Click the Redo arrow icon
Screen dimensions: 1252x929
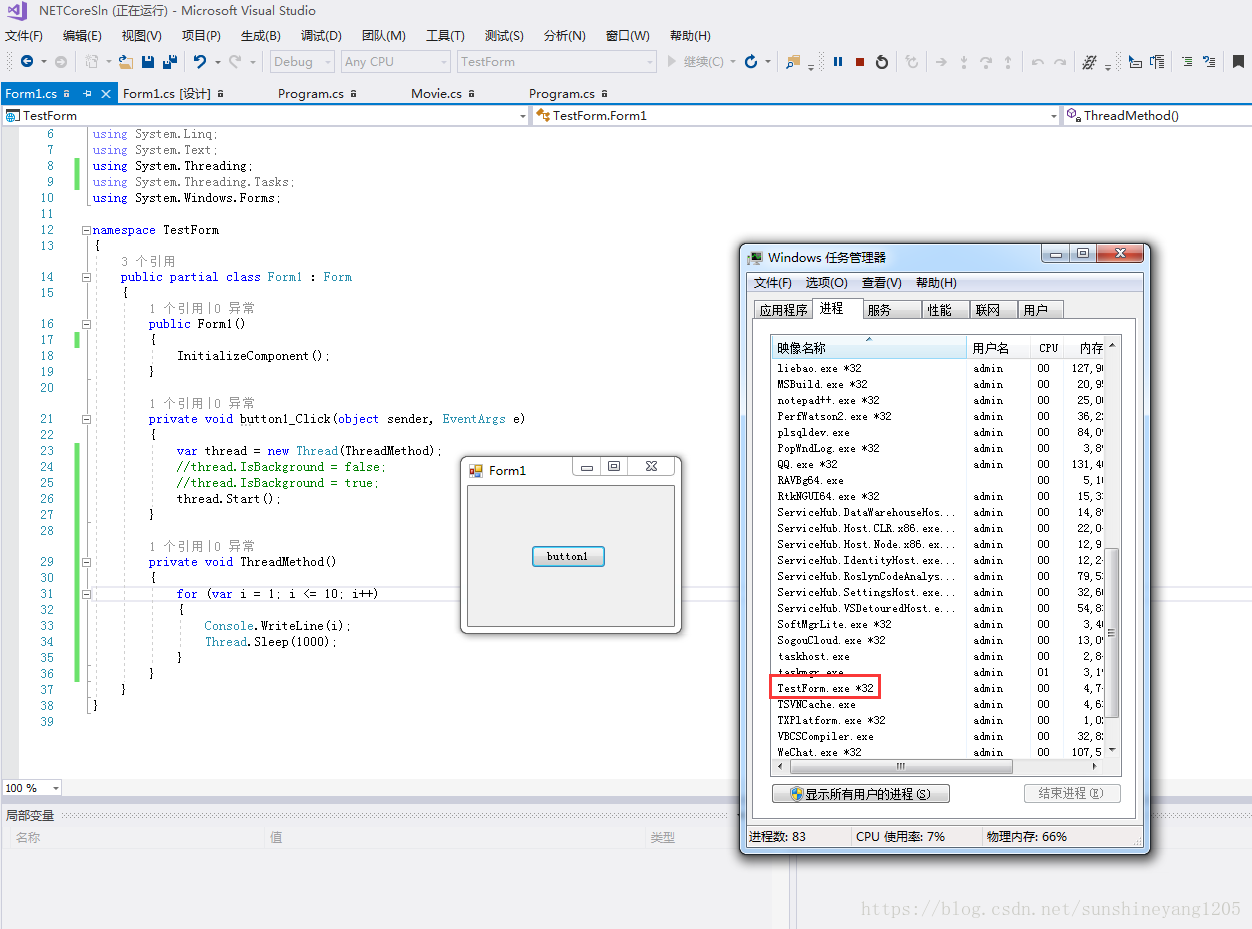point(235,62)
